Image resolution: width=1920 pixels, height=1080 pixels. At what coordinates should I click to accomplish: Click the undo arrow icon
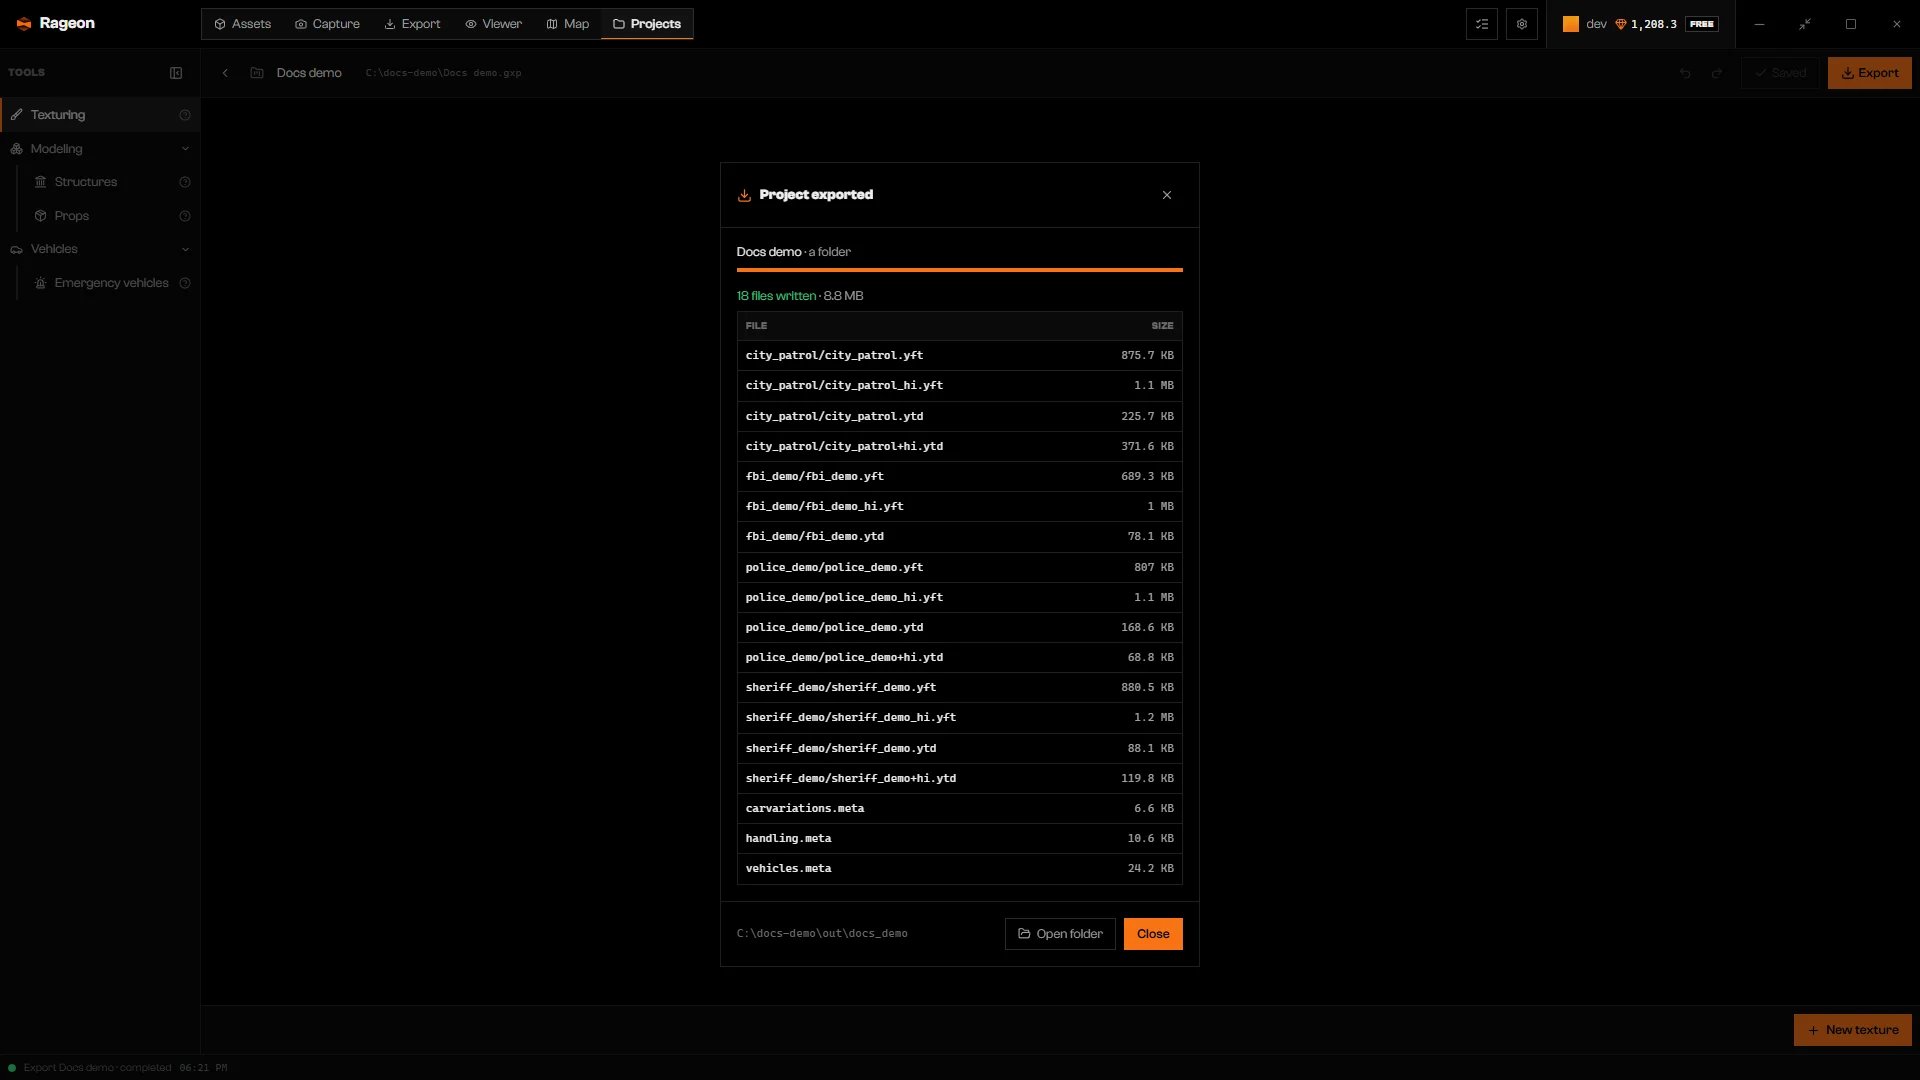[1685, 73]
